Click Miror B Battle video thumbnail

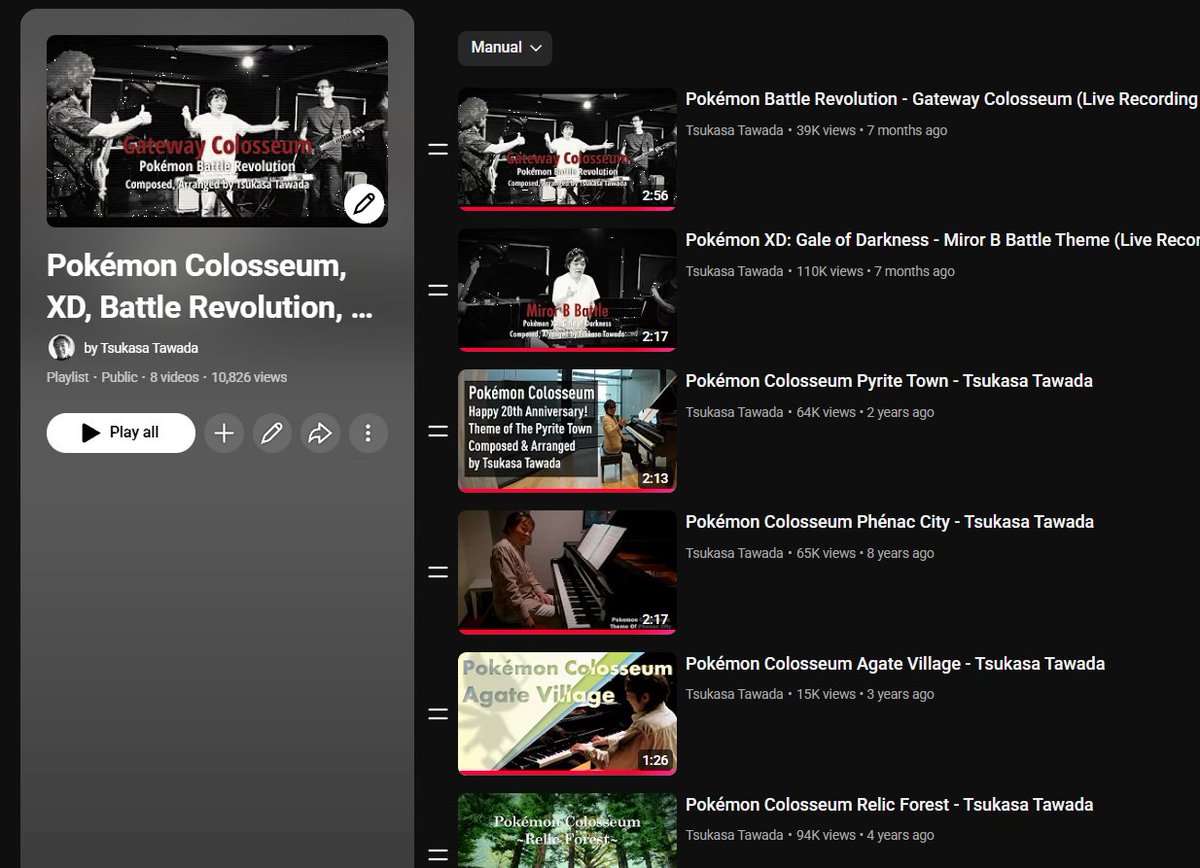pos(567,290)
